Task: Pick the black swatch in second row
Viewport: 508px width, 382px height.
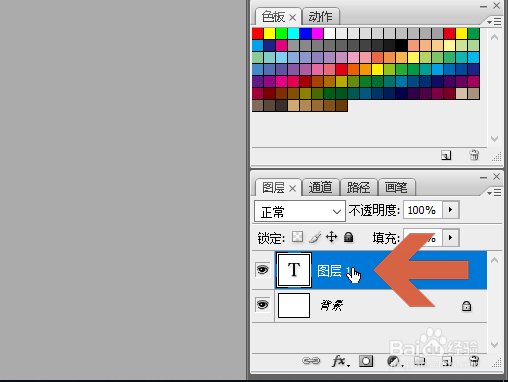Action: [x=402, y=45]
